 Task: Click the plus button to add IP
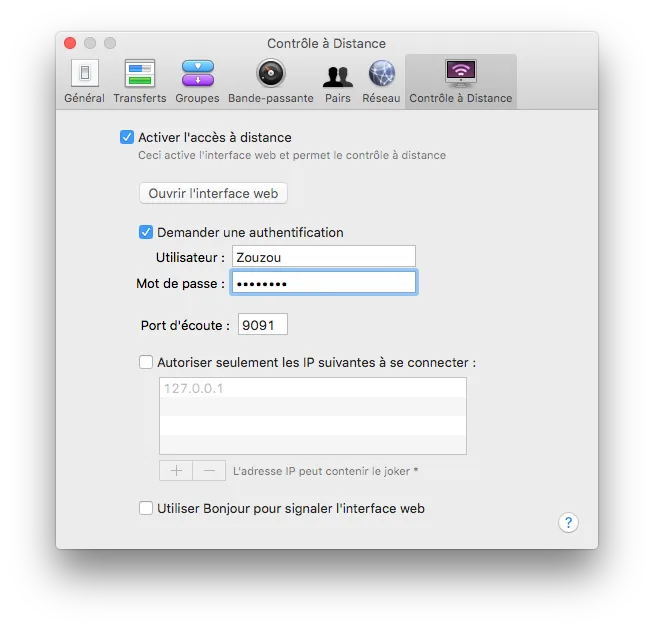pyautogui.click(x=176, y=471)
